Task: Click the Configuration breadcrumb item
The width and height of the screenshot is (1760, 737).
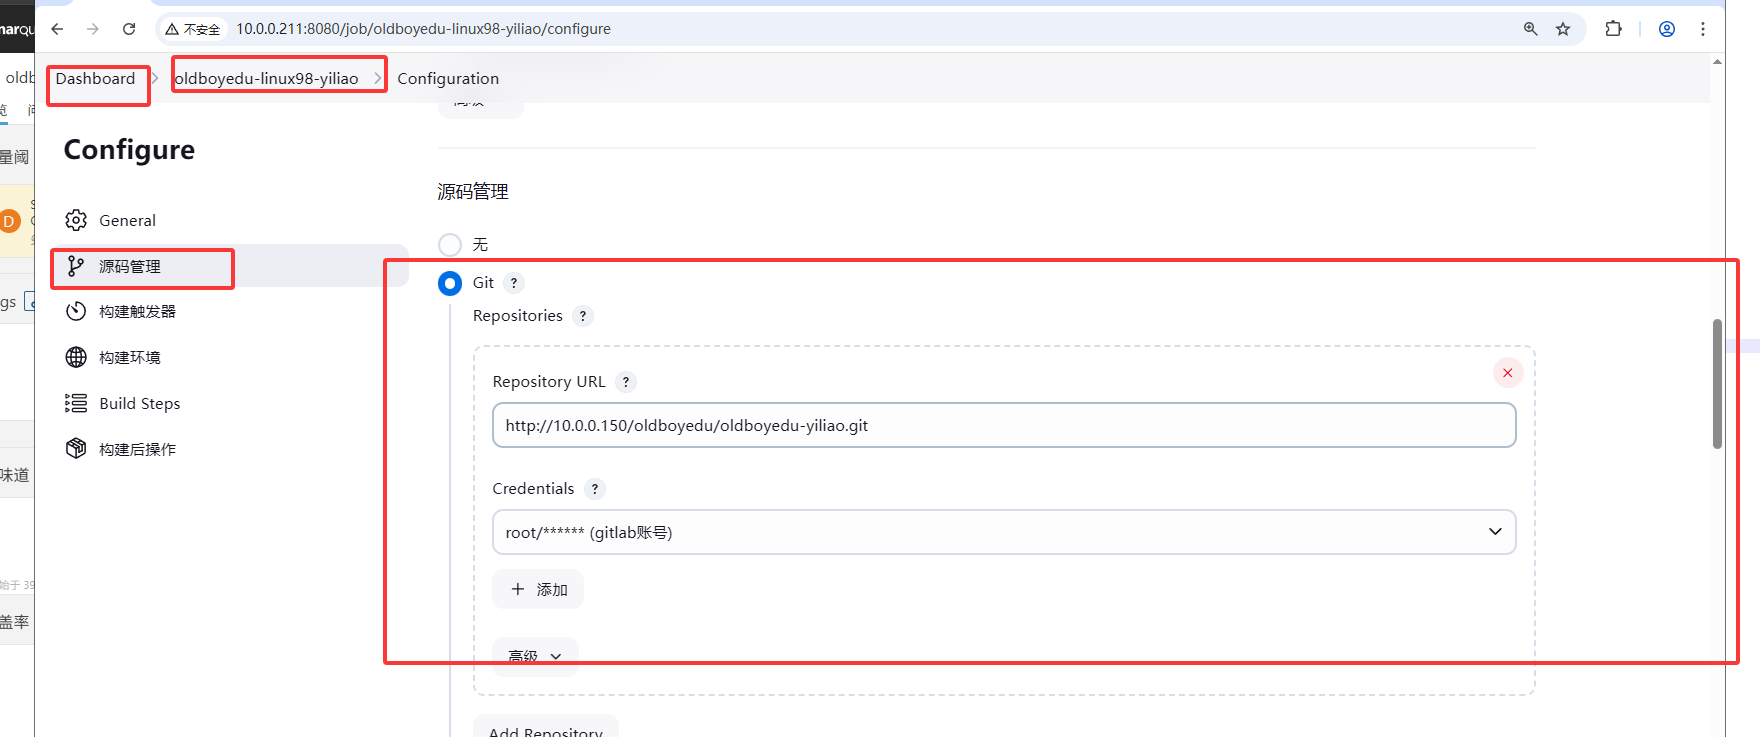Action: point(448,78)
